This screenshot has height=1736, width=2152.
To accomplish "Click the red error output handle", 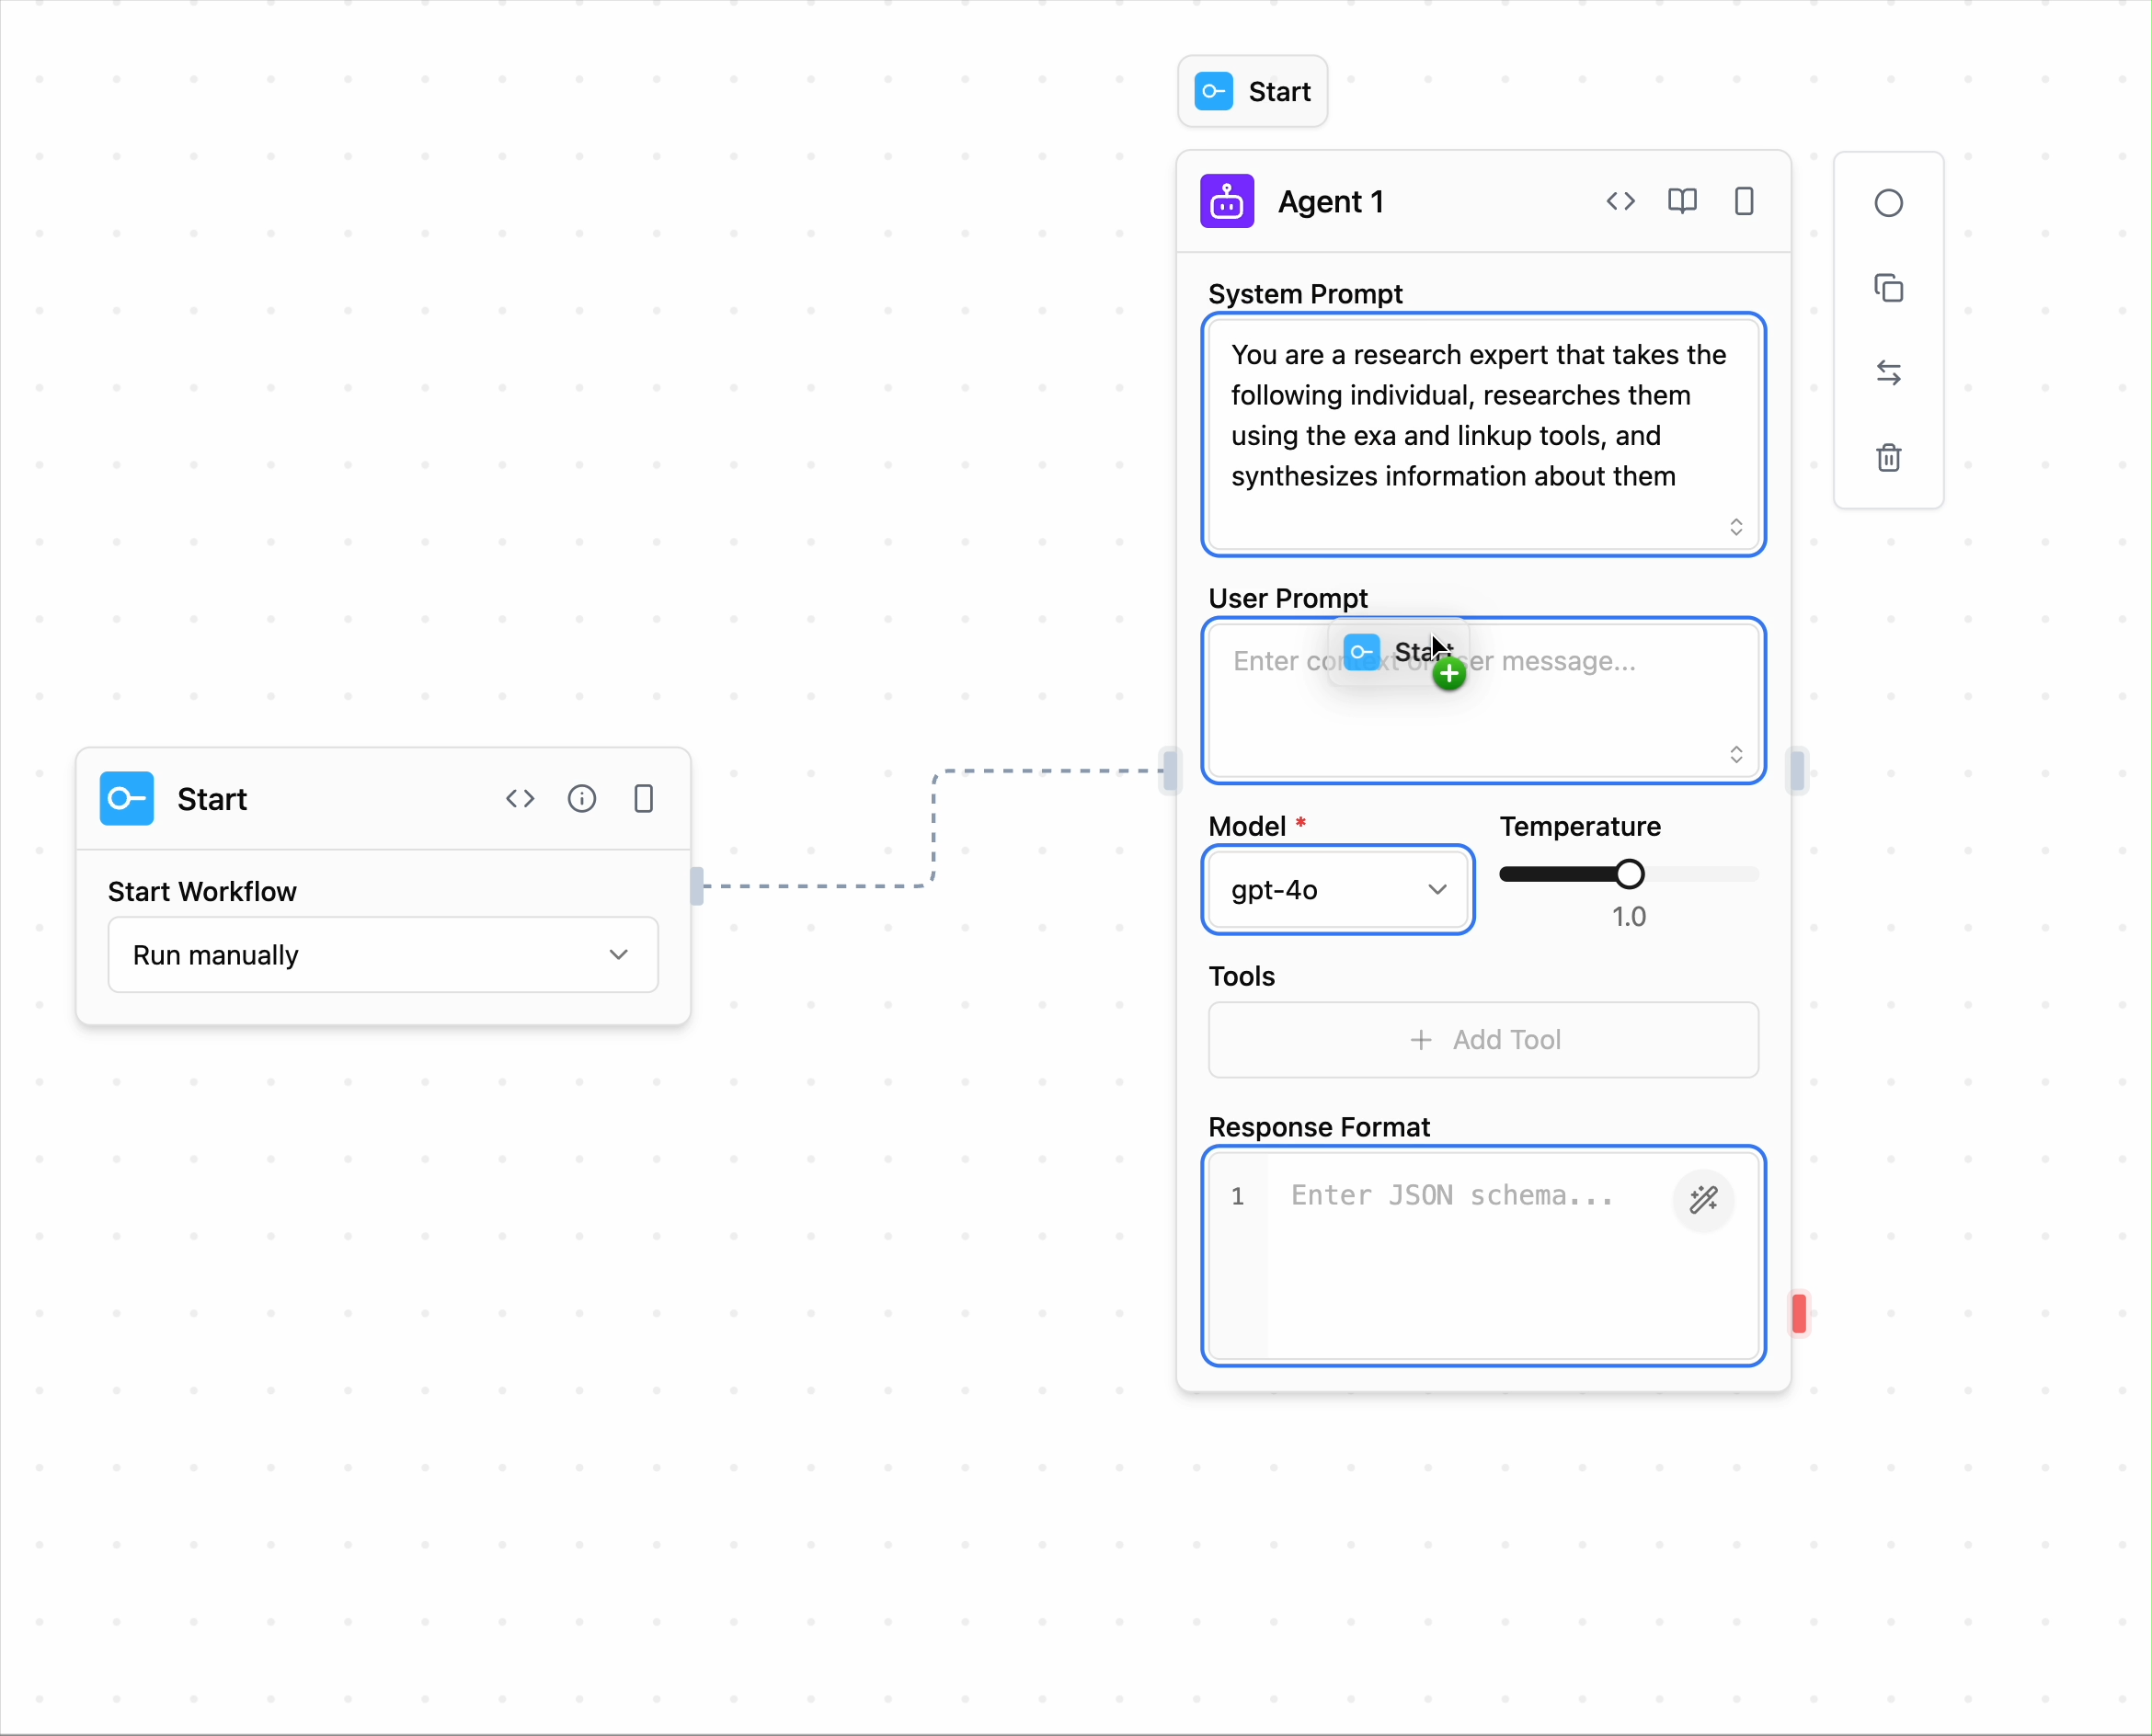I will pyautogui.click(x=1799, y=1314).
